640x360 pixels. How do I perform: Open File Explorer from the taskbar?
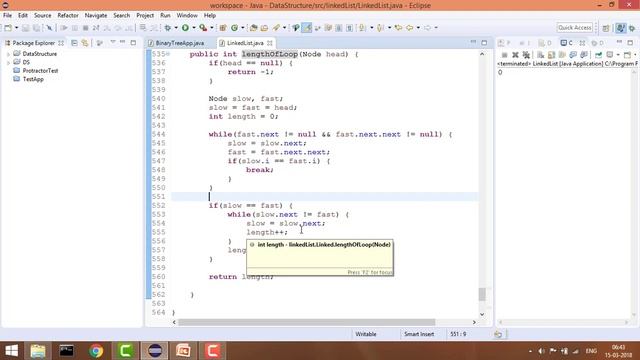pos(38,351)
